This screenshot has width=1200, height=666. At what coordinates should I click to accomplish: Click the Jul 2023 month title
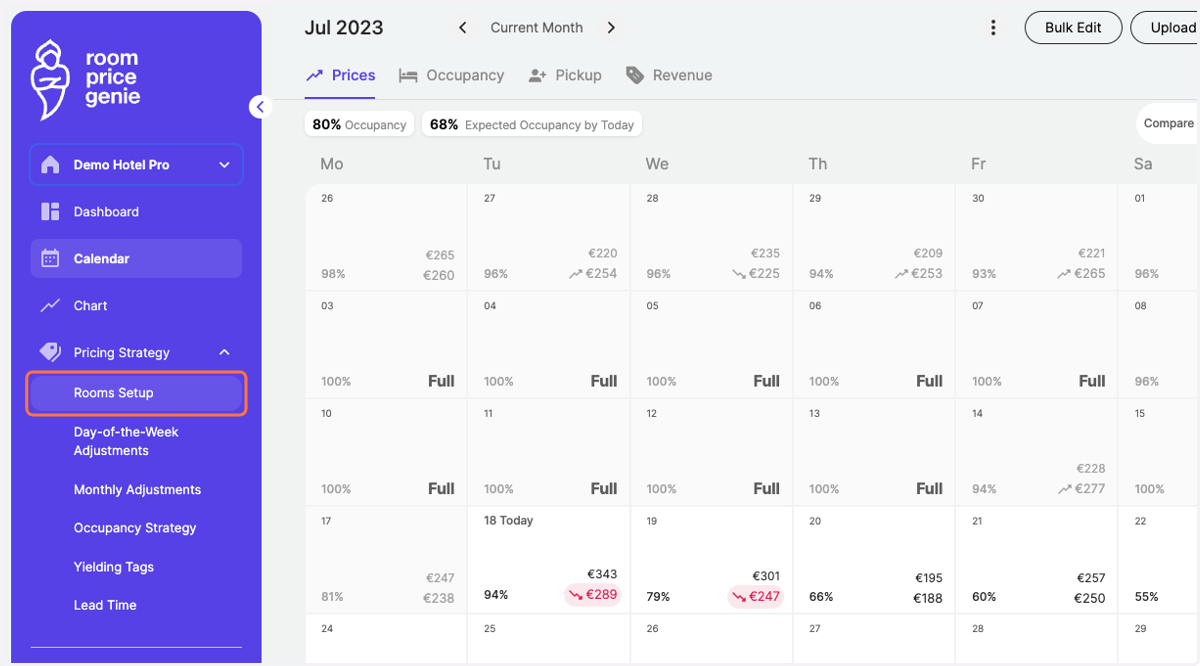pyautogui.click(x=344, y=28)
